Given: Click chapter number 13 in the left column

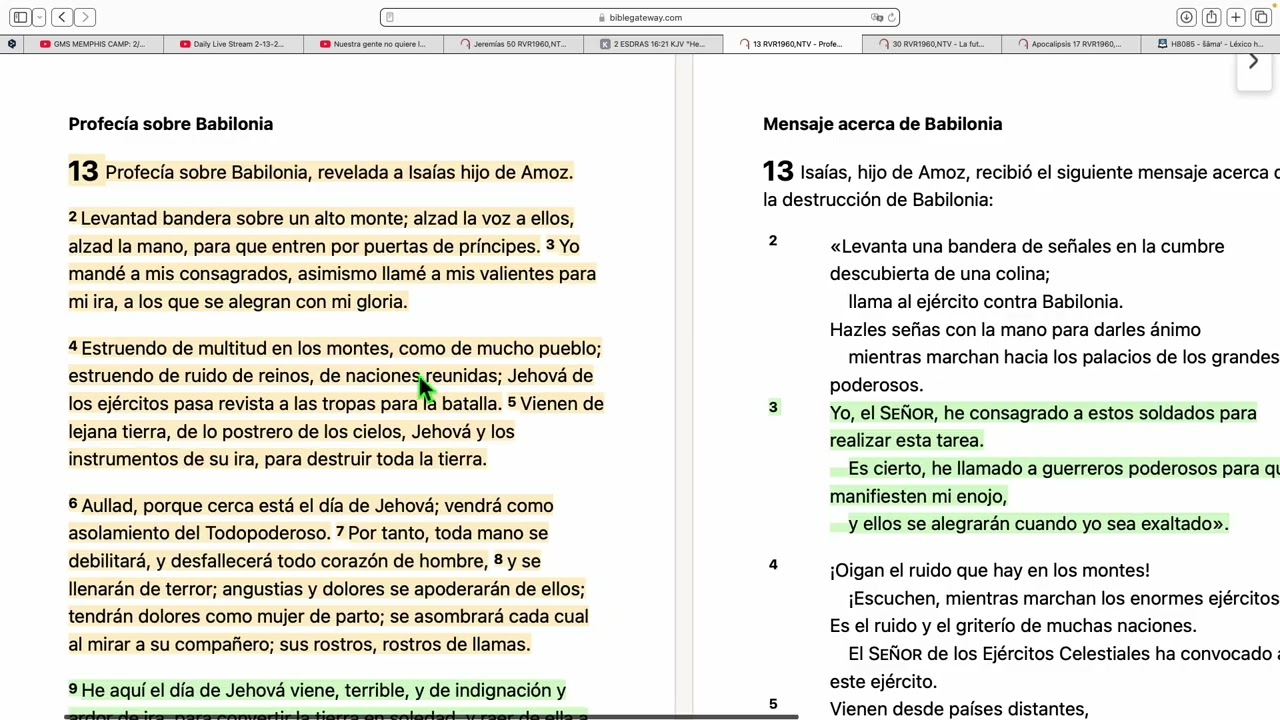Looking at the screenshot, I should (83, 171).
